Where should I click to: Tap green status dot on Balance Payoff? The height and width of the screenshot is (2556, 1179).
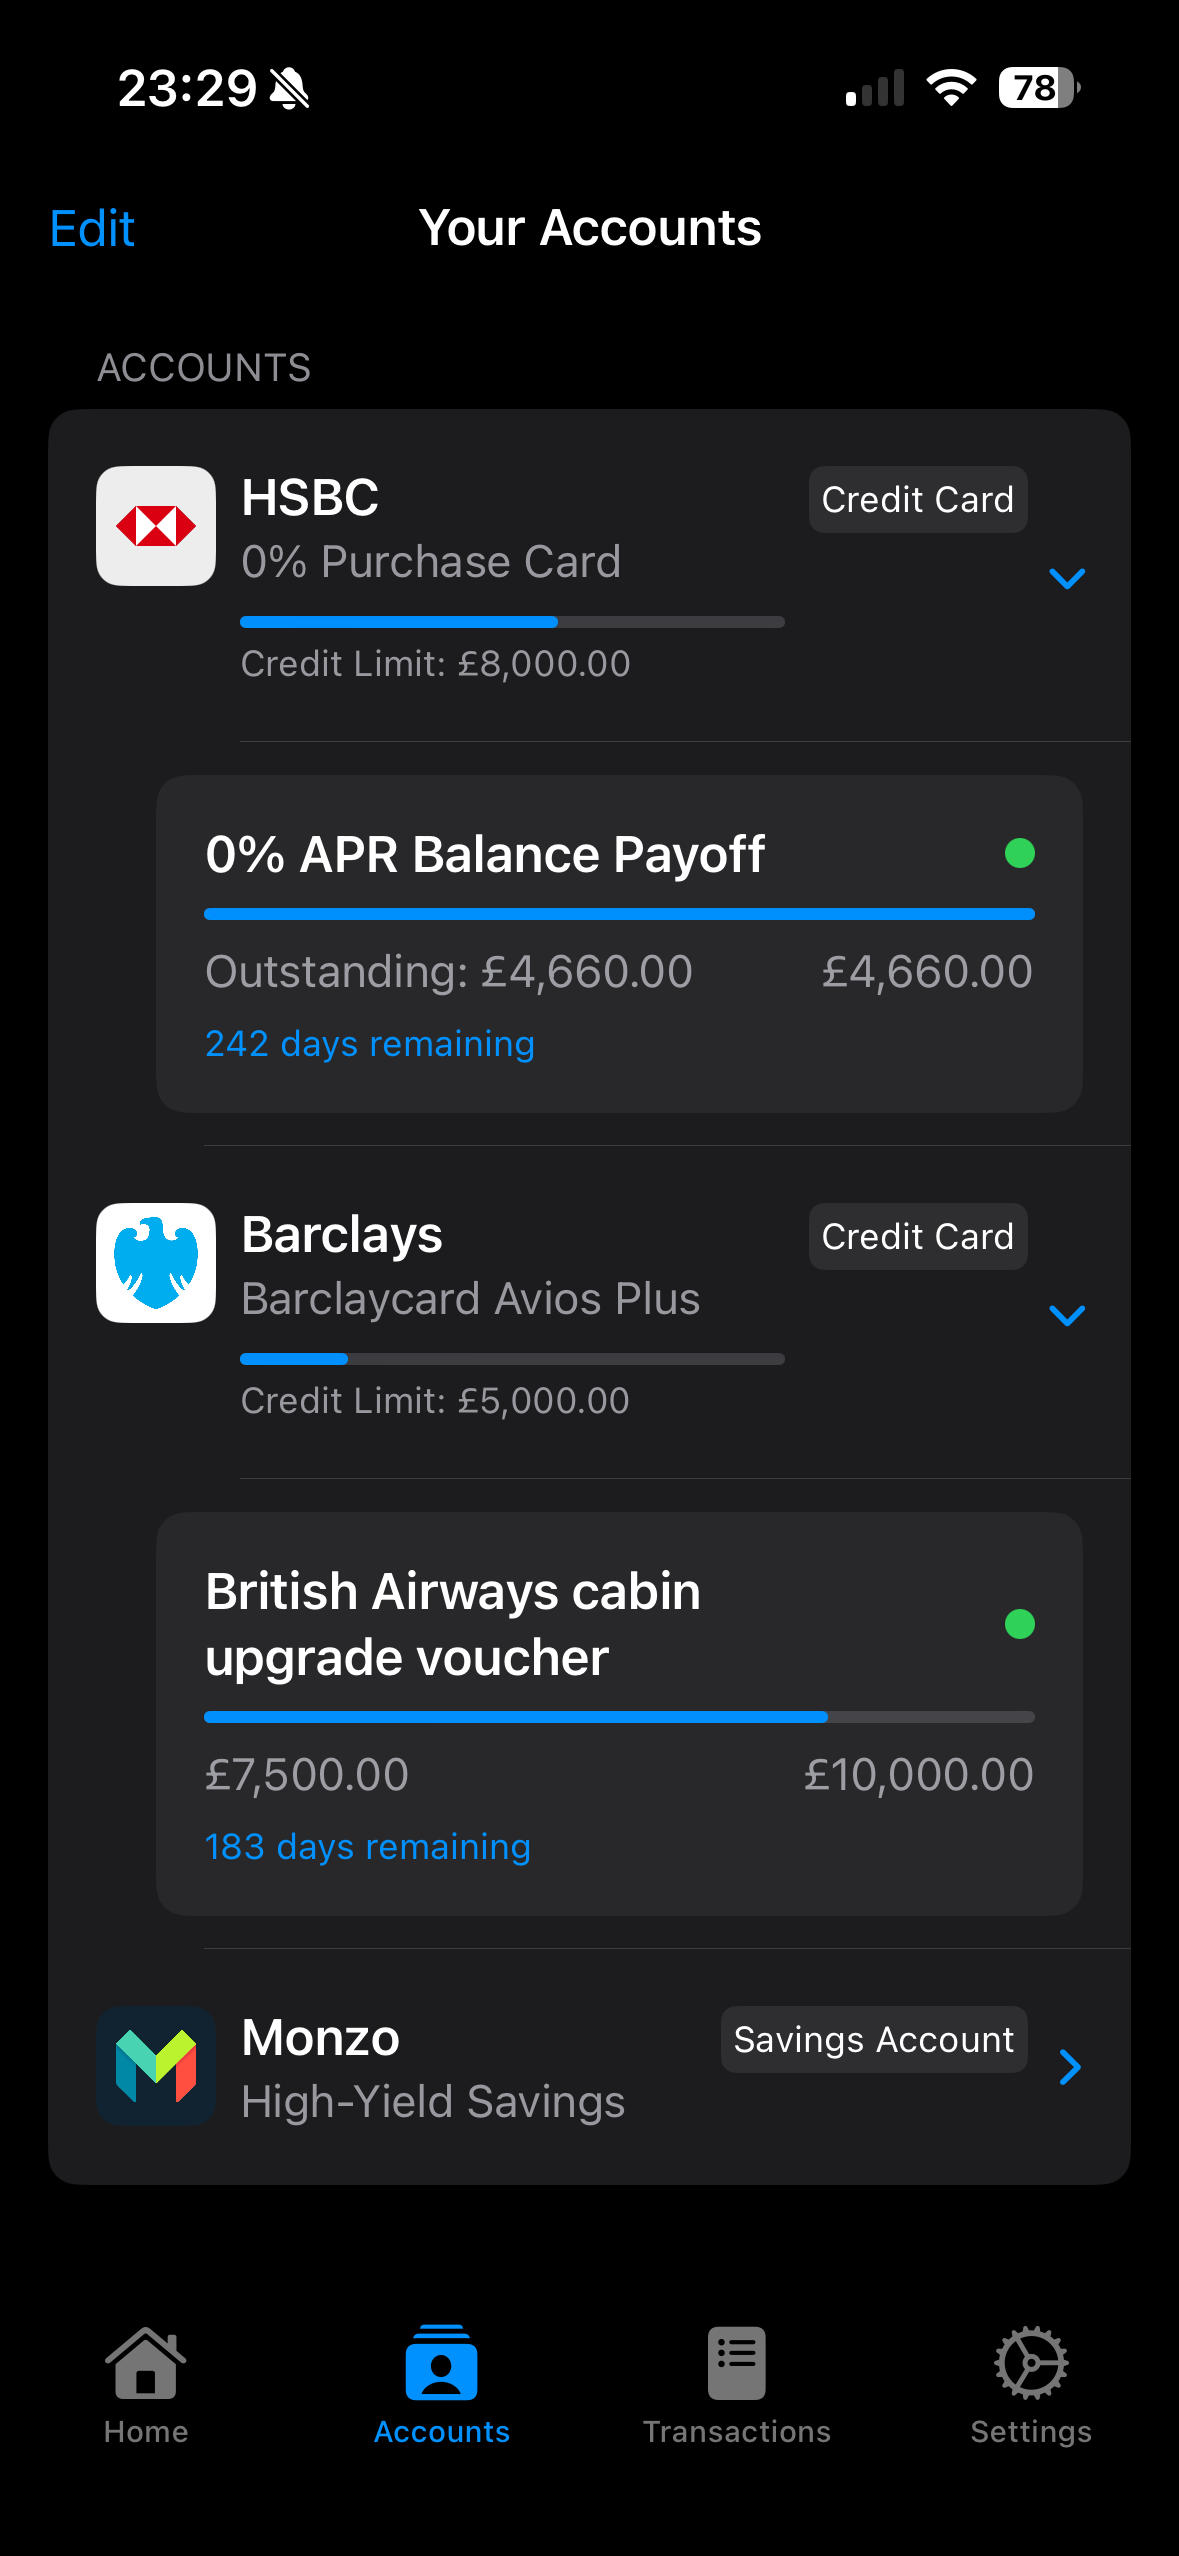click(1019, 853)
